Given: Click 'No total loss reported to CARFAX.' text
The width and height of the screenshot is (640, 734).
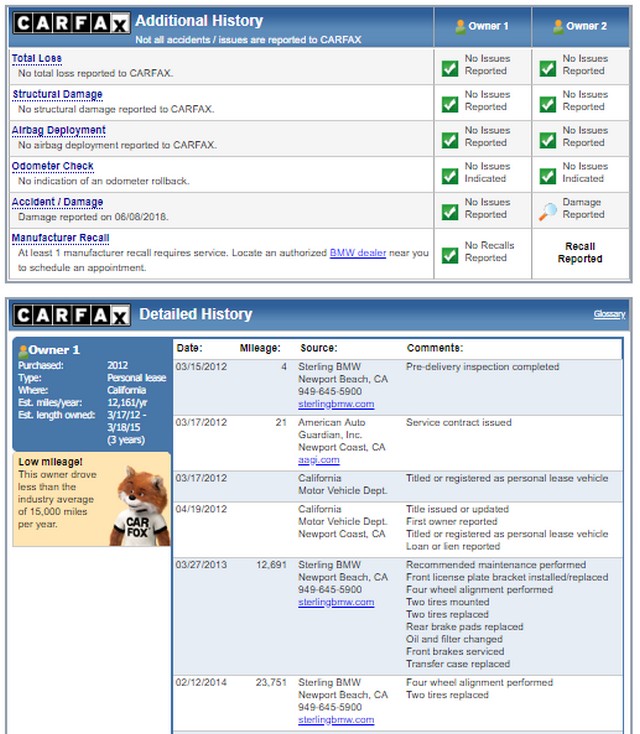Looking at the screenshot, I should click(96, 73).
